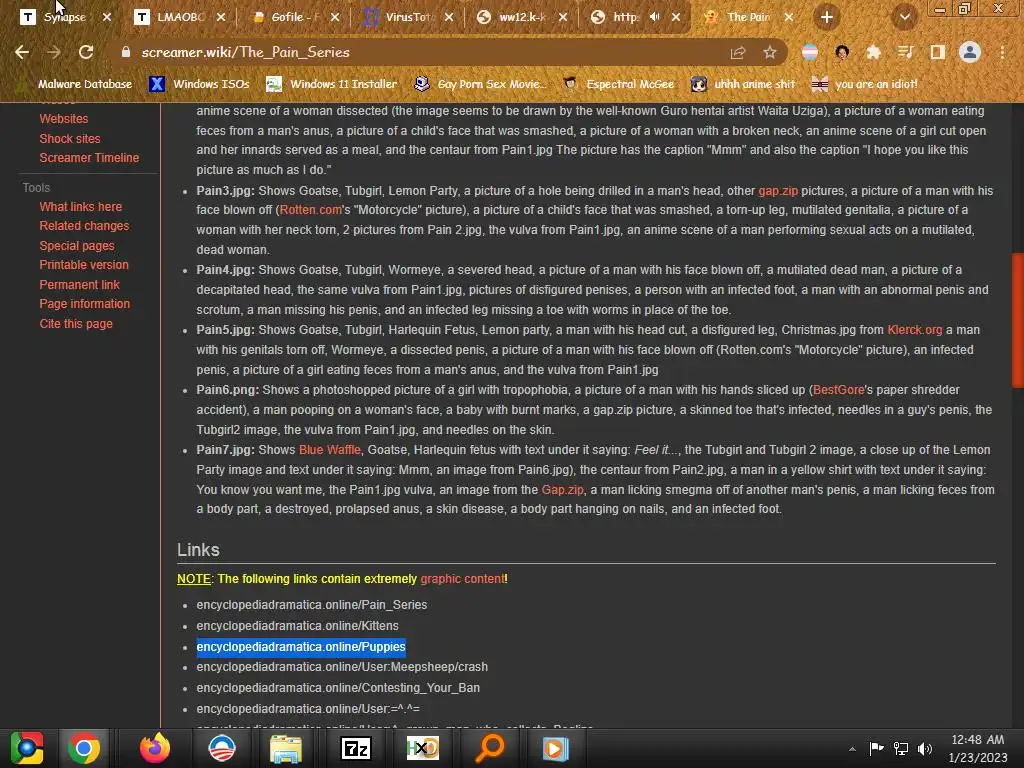This screenshot has width=1024, height=768.
Task: Launch 7-Zip from the taskbar
Action: click(x=356, y=748)
